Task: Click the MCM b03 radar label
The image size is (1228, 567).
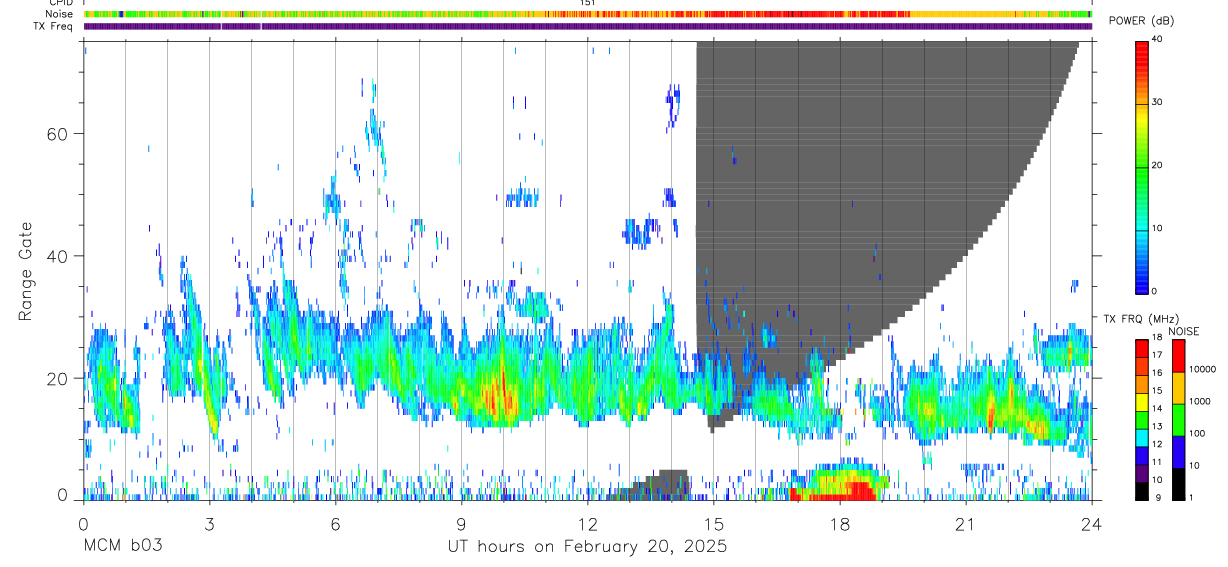Action: click(x=121, y=546)
